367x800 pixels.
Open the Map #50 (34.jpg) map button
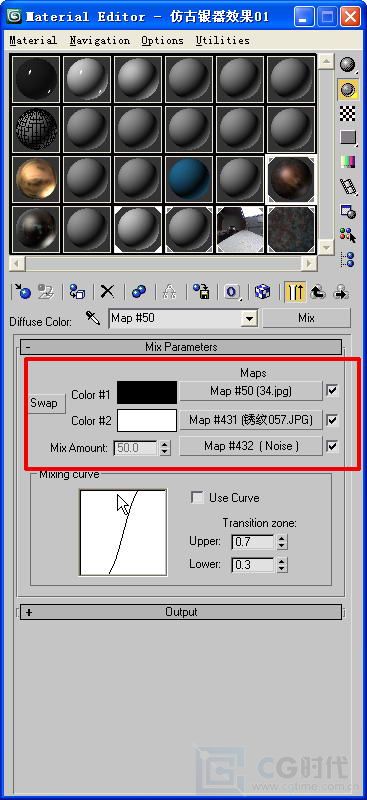click(251, 391)
